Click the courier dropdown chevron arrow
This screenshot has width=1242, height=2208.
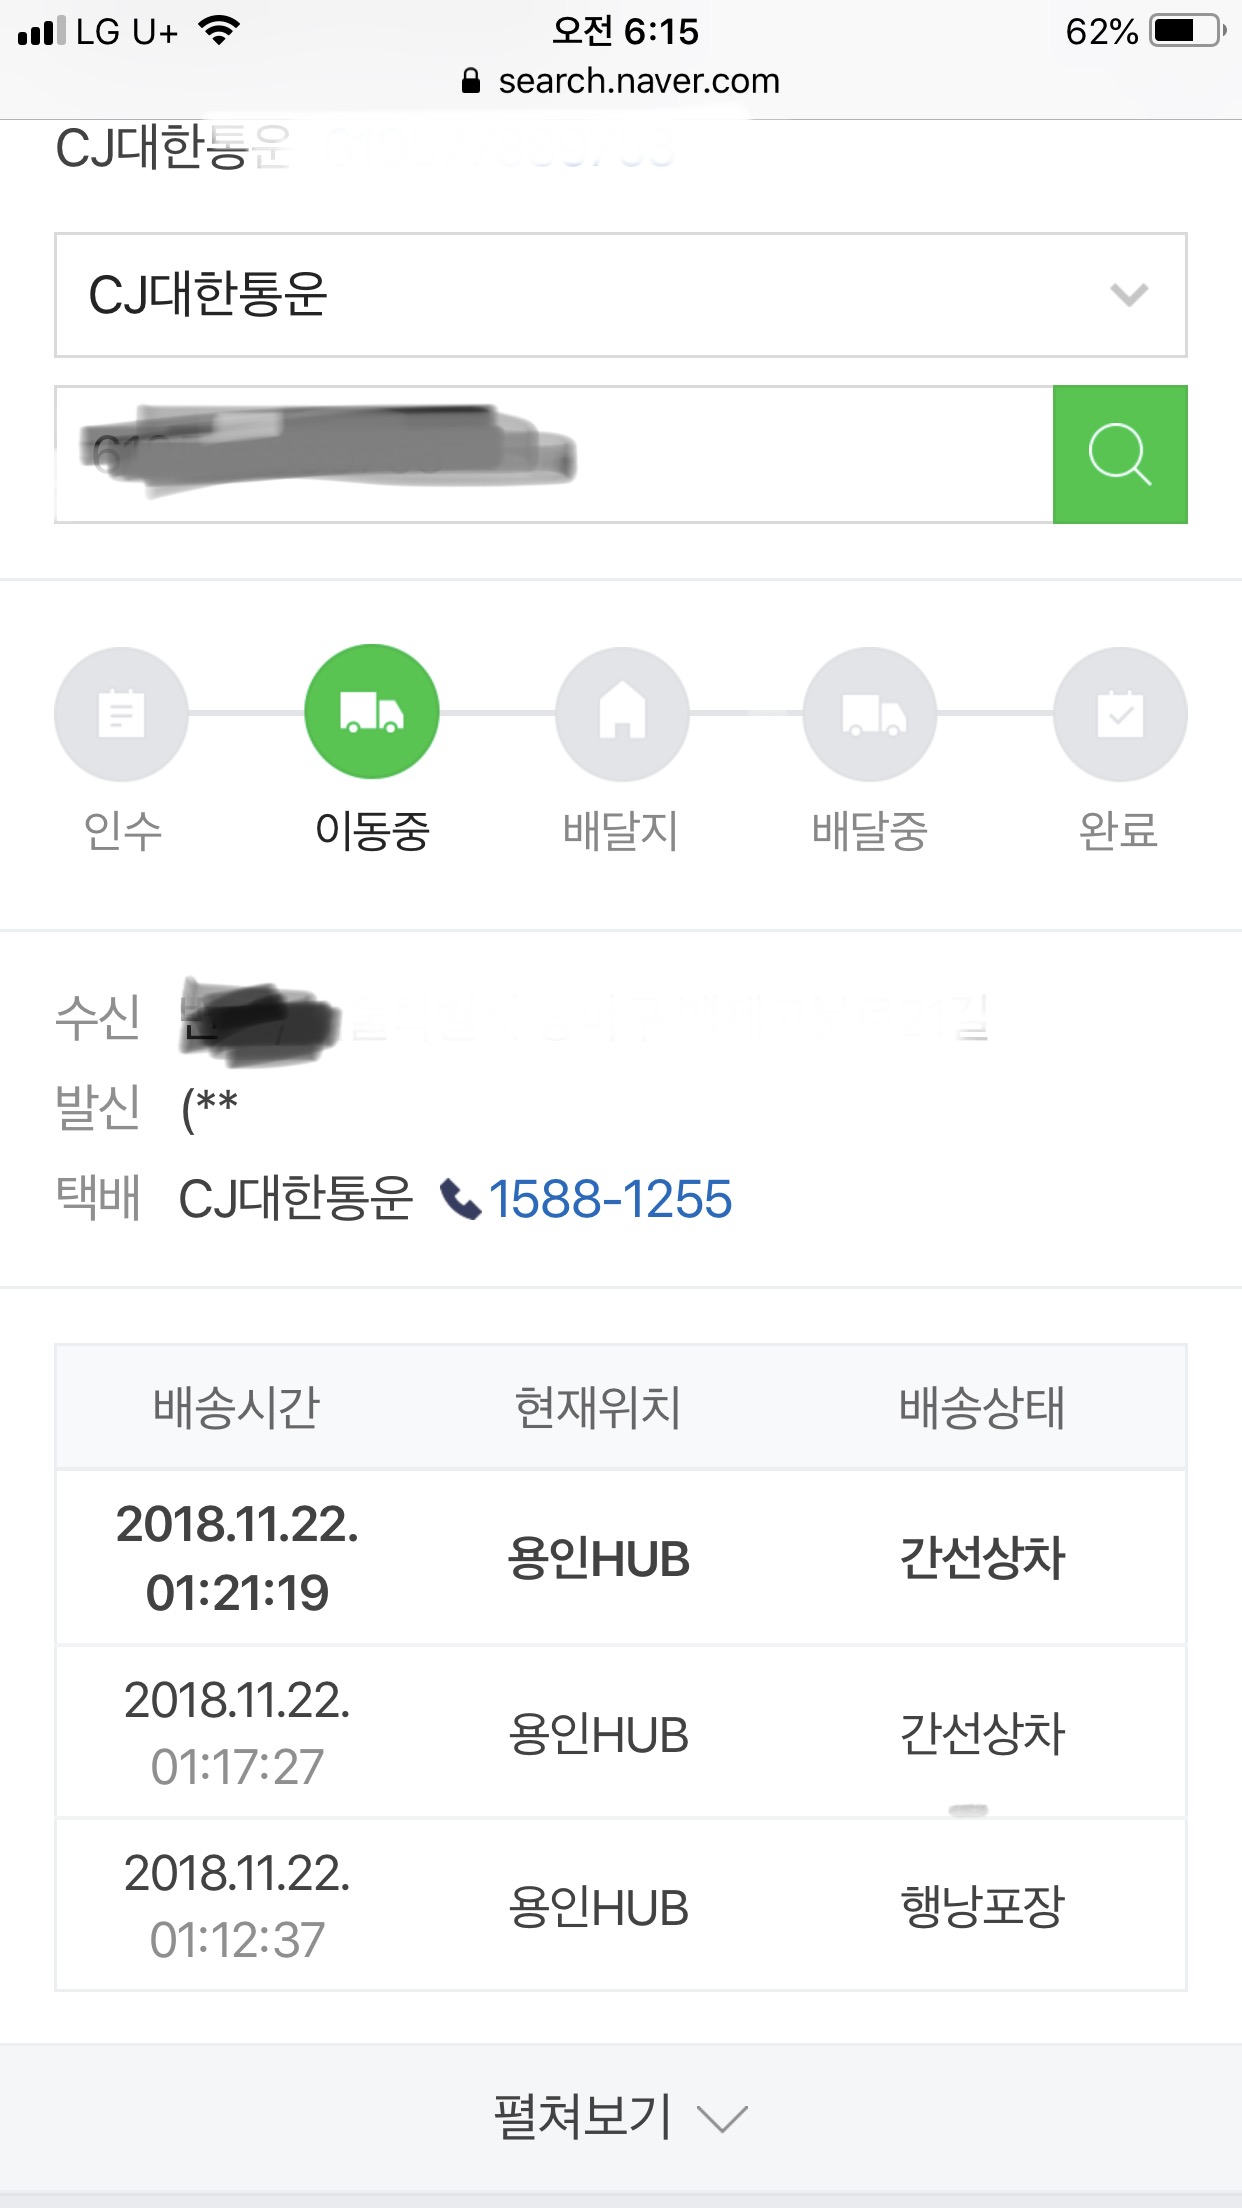(1129, 295)
